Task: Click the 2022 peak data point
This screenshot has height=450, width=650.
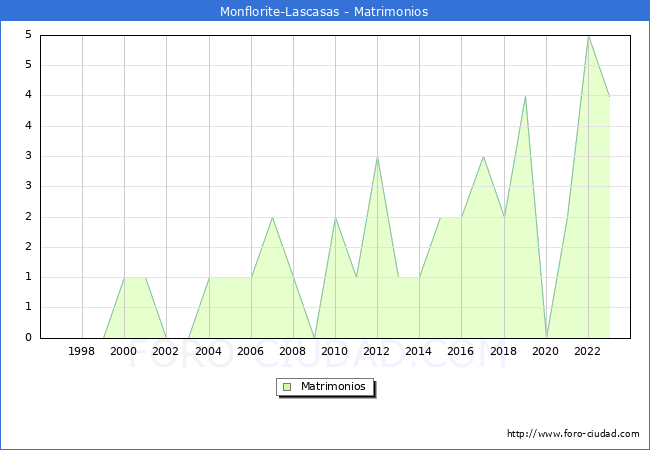Action: (588, 36)
